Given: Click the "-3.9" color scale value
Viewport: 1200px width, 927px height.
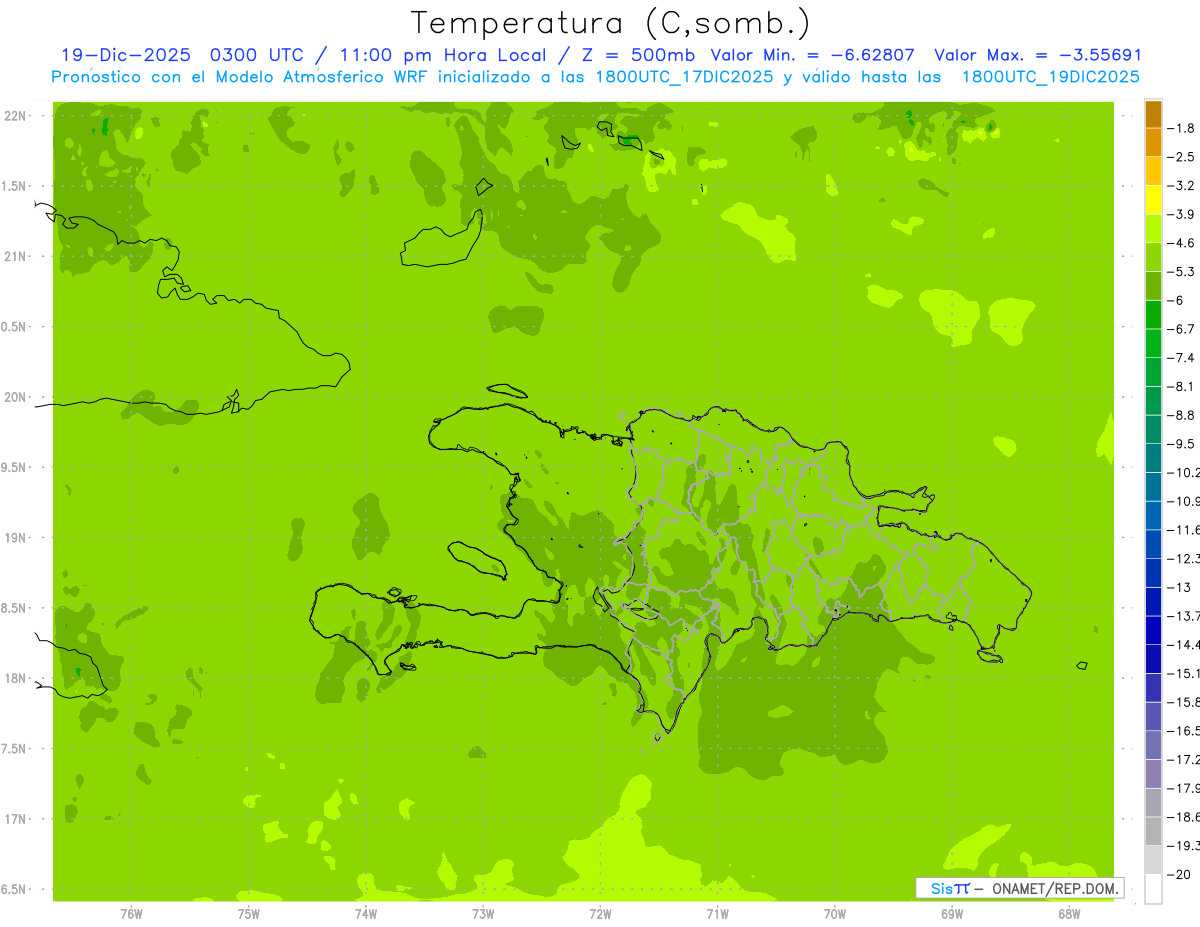Looking at the screenshot, I should [x=1182, y=214].
